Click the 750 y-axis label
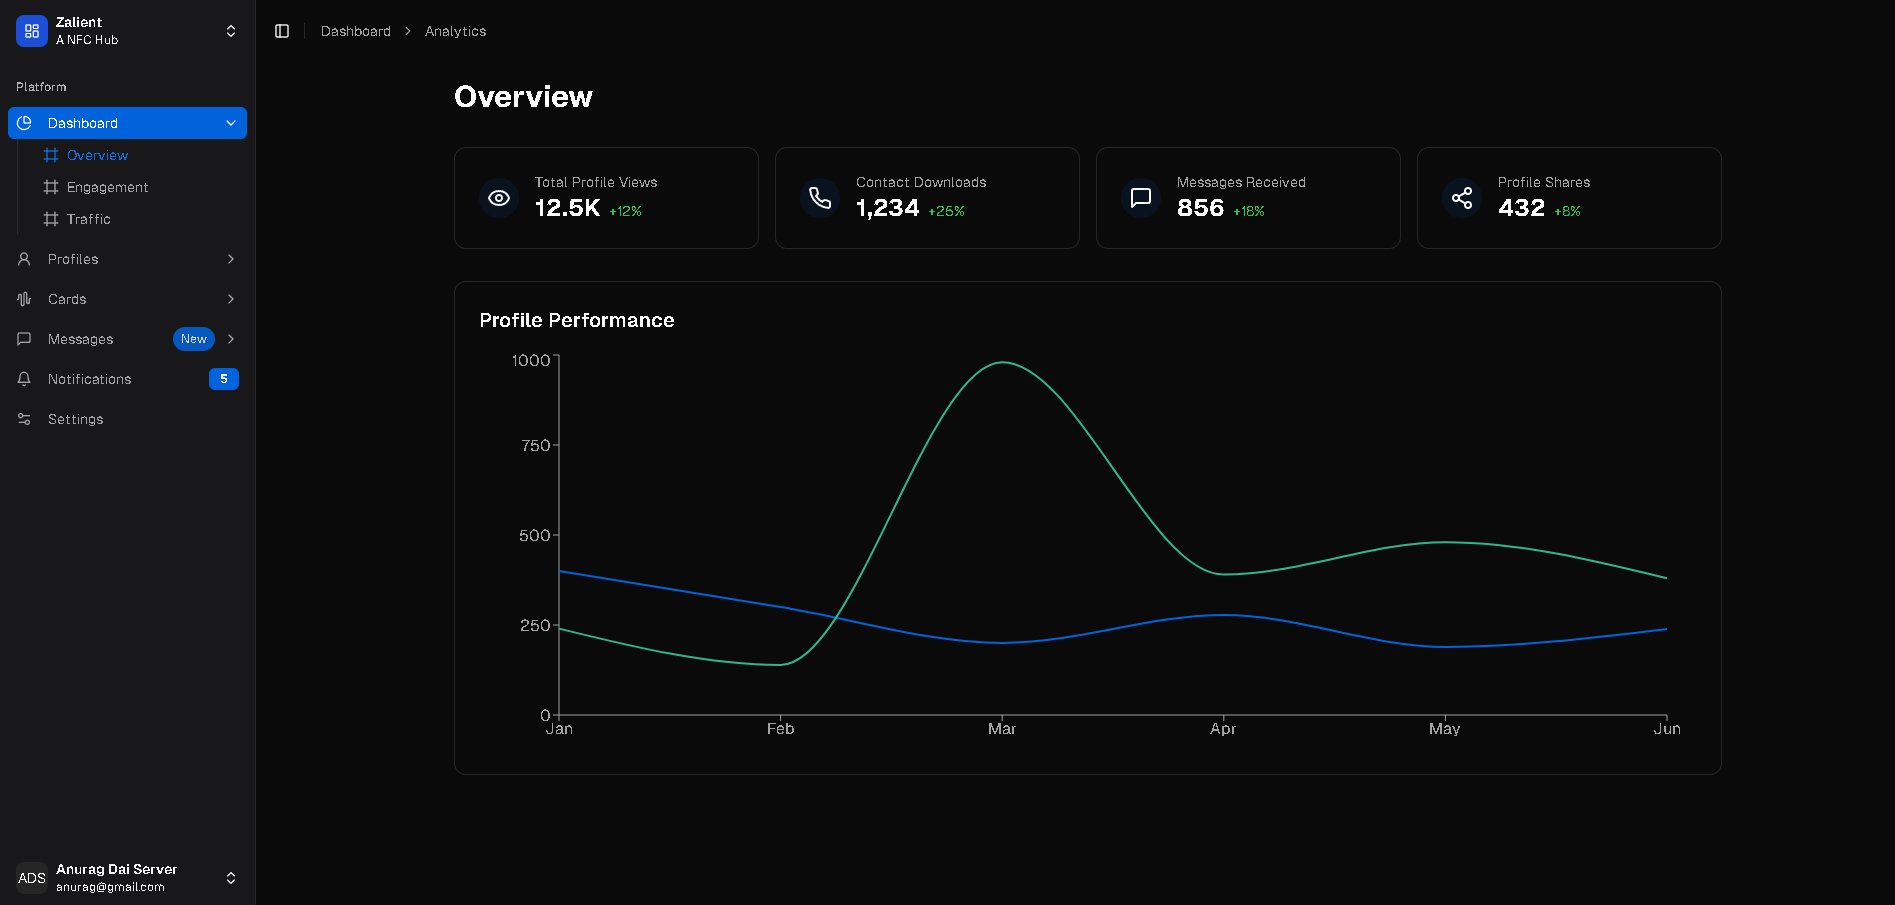 535,445
